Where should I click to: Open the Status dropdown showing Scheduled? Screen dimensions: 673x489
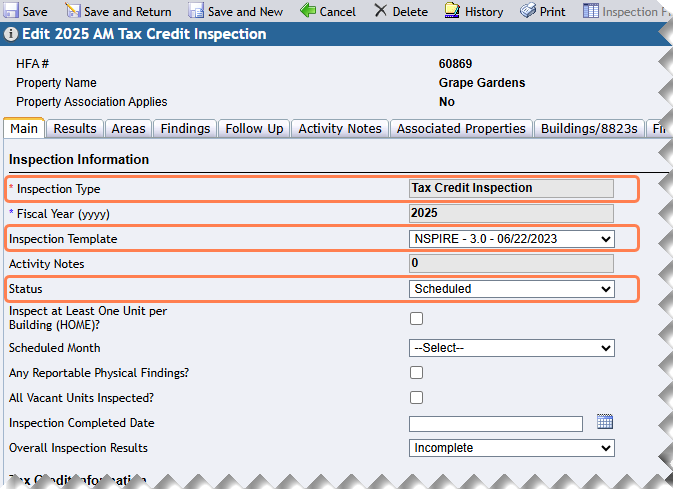512,289
